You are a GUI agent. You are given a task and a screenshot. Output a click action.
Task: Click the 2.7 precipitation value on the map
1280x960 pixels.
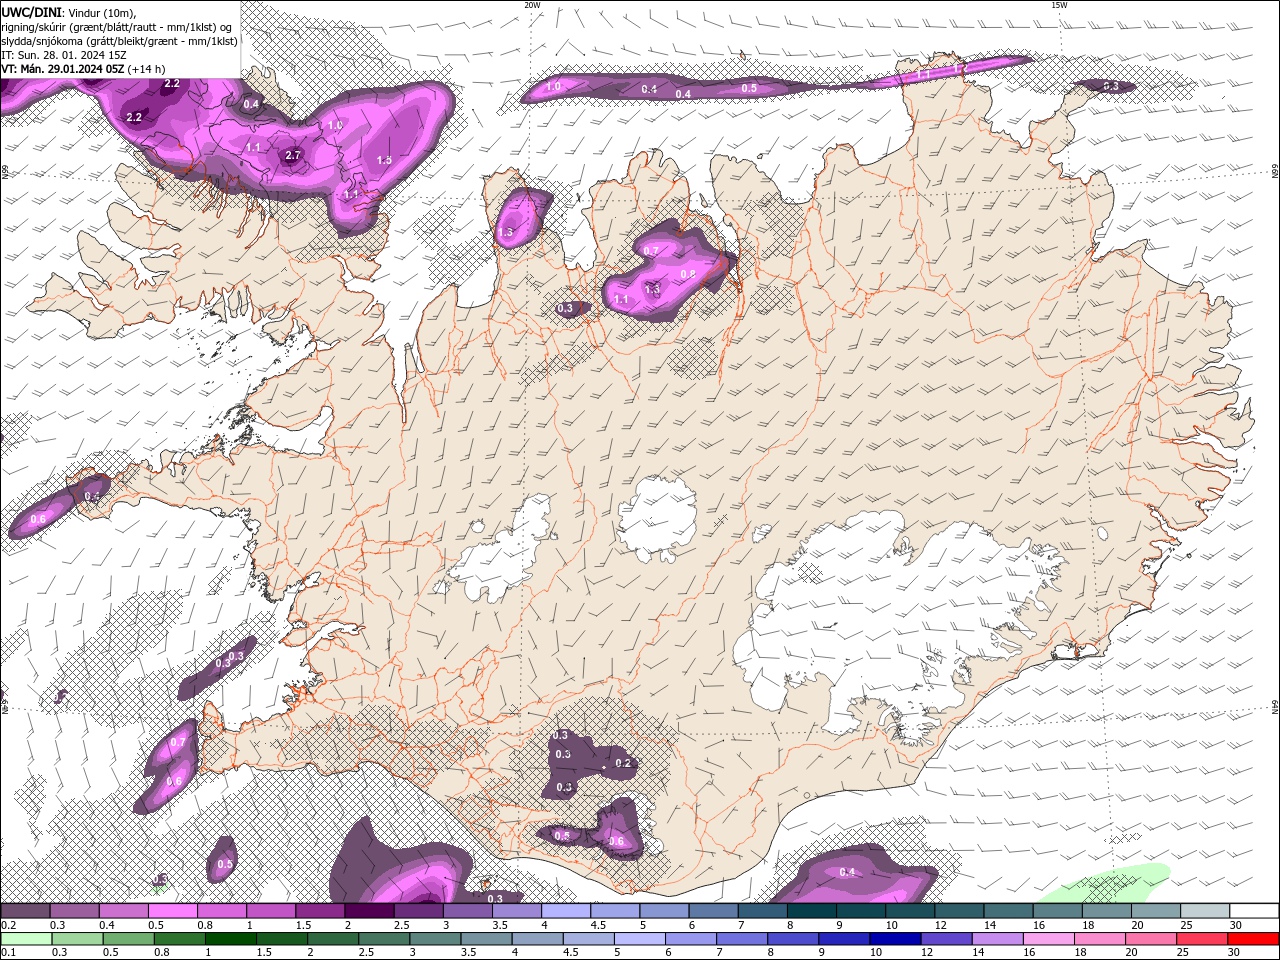click(293, 155)
